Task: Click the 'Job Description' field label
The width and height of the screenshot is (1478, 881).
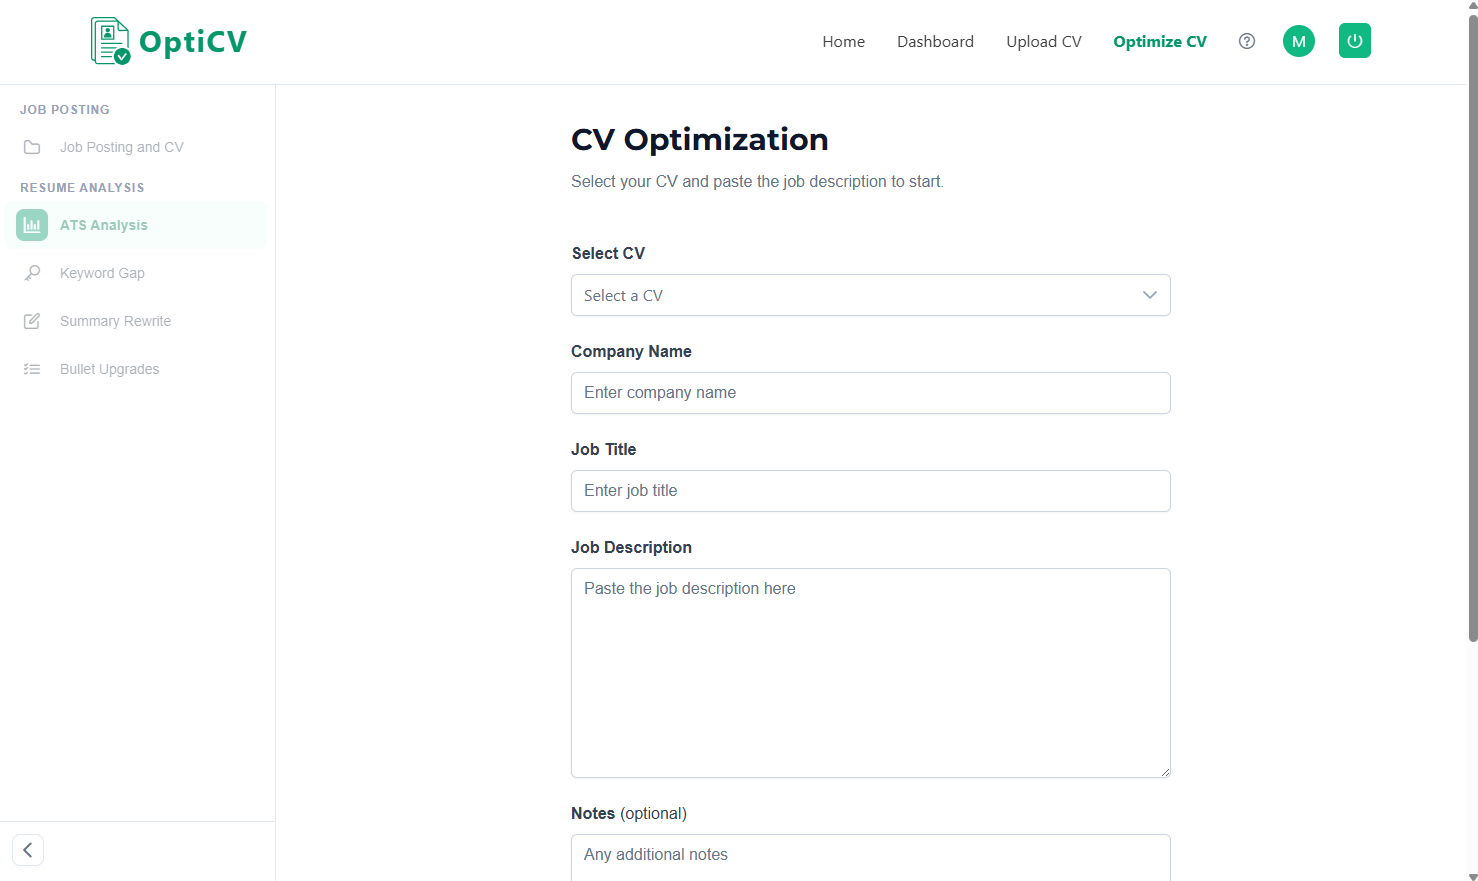Action: pos(631,547)
